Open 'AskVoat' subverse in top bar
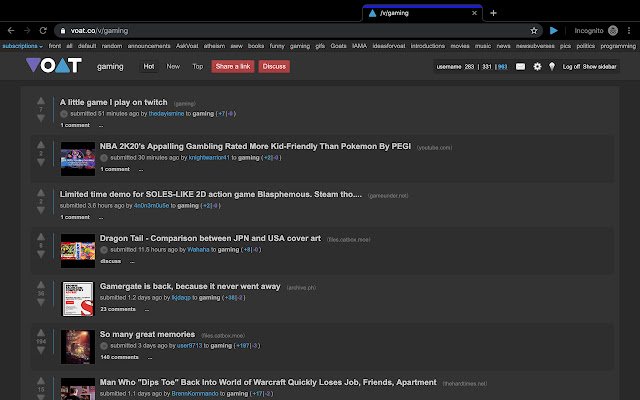Viewport: 640px width, 400px height. click(187, 46)
